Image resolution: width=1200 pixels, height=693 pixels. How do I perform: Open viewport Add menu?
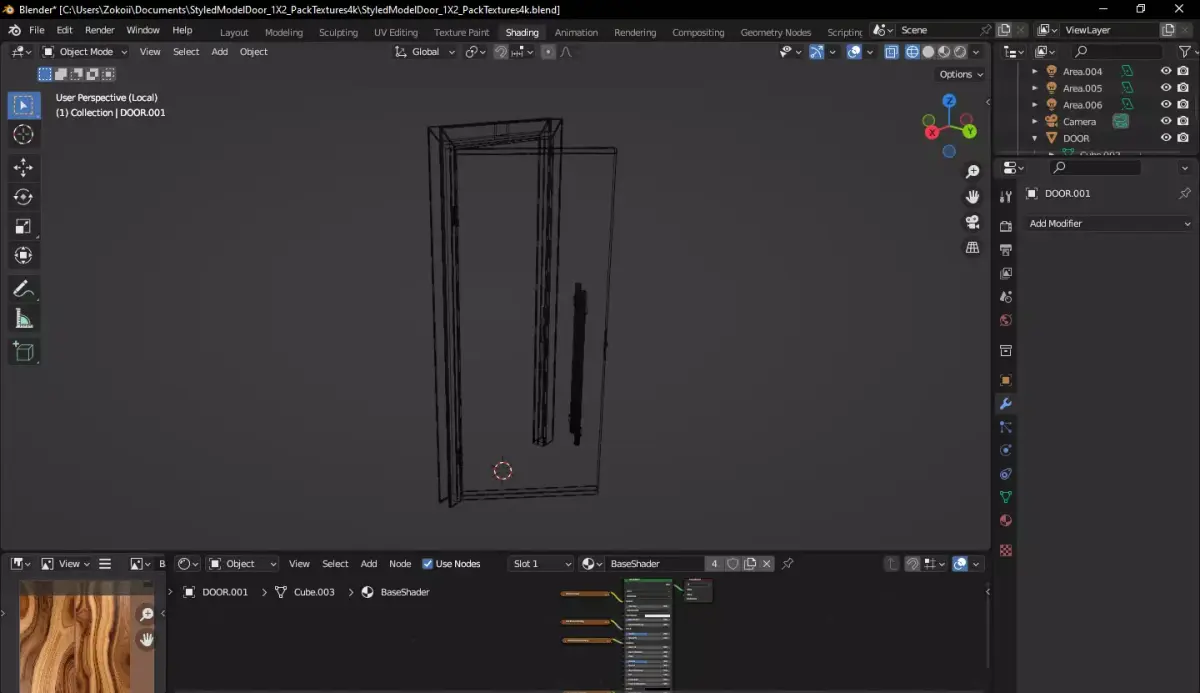click(x=219, y=52)
